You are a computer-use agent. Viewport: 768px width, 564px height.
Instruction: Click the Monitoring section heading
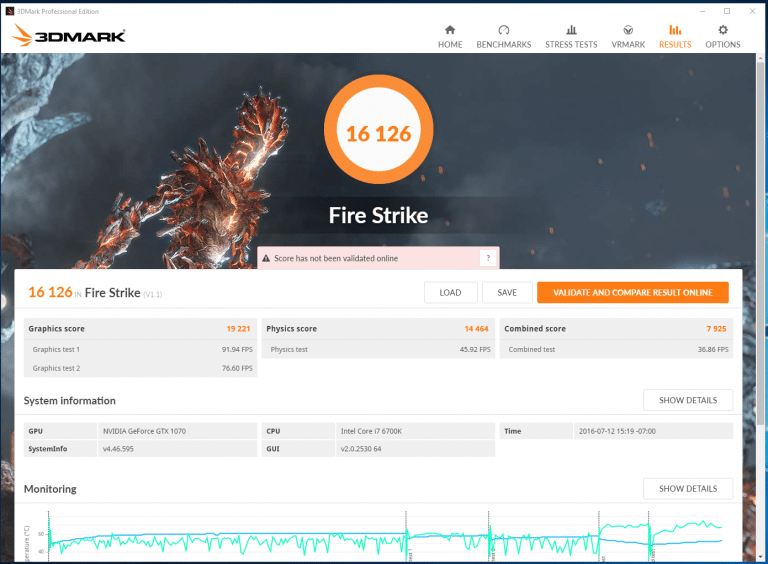point(50,489)
